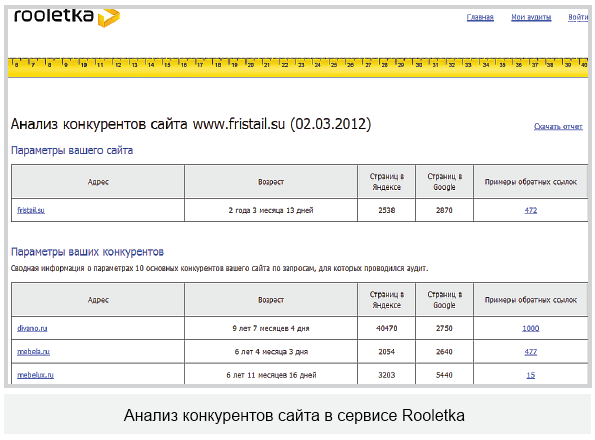
Task: Click the Скачать отчет link
Action: (558, 126)
